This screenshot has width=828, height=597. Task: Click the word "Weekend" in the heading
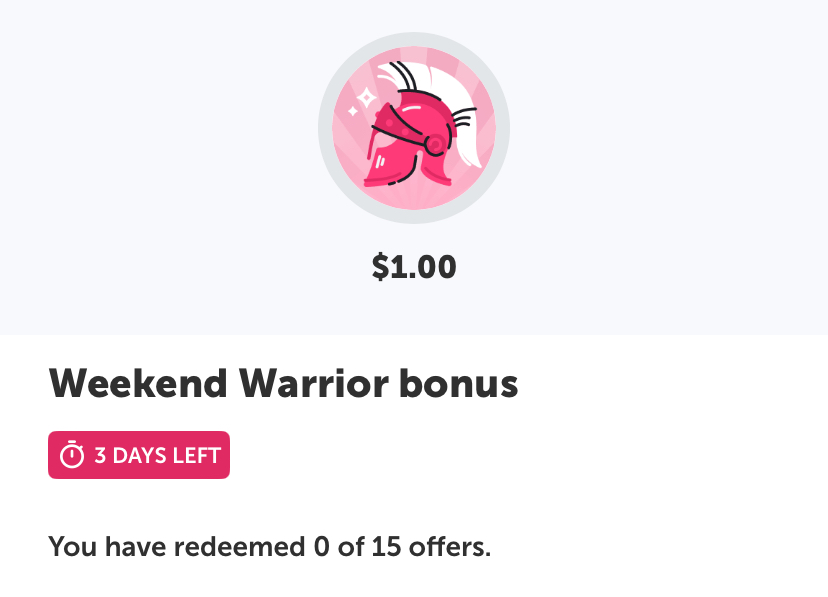[138, 384]
